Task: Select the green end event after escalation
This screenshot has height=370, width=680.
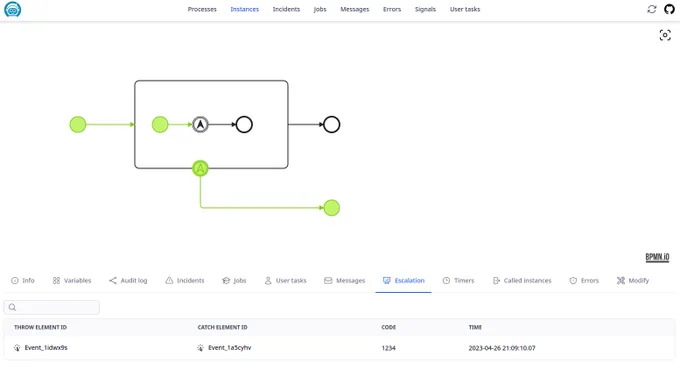Action: (x=332, y=208)
